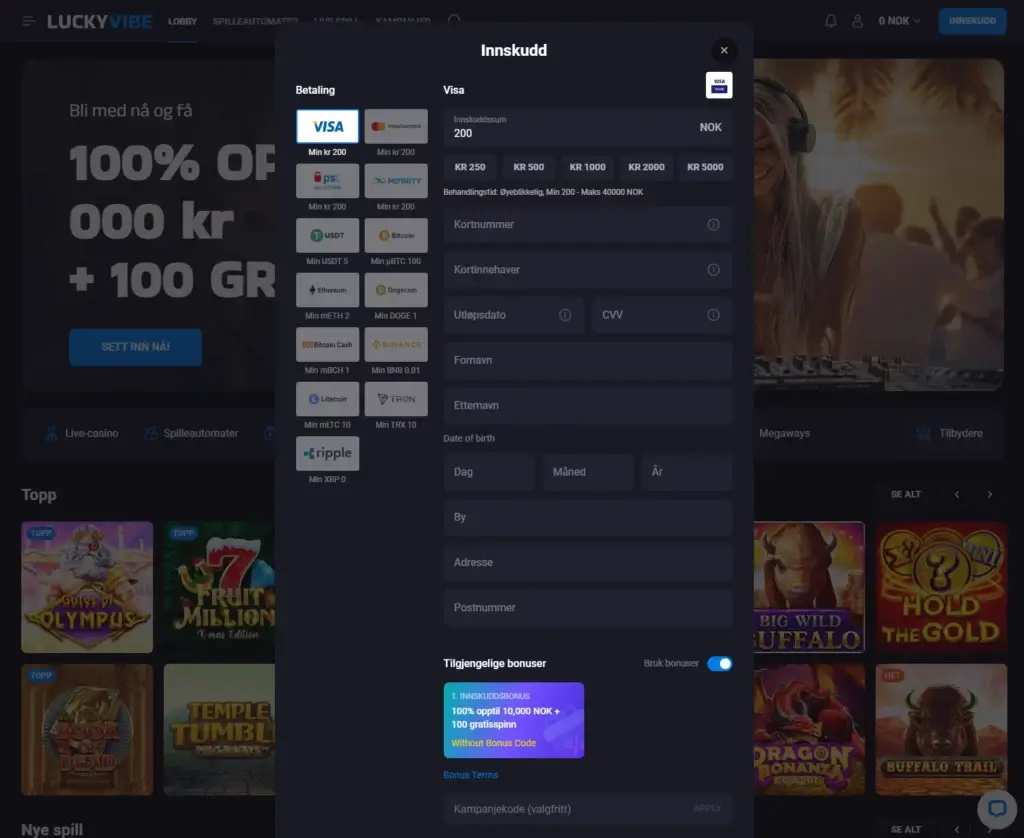Open the År birth year selector

pos(686,472)
